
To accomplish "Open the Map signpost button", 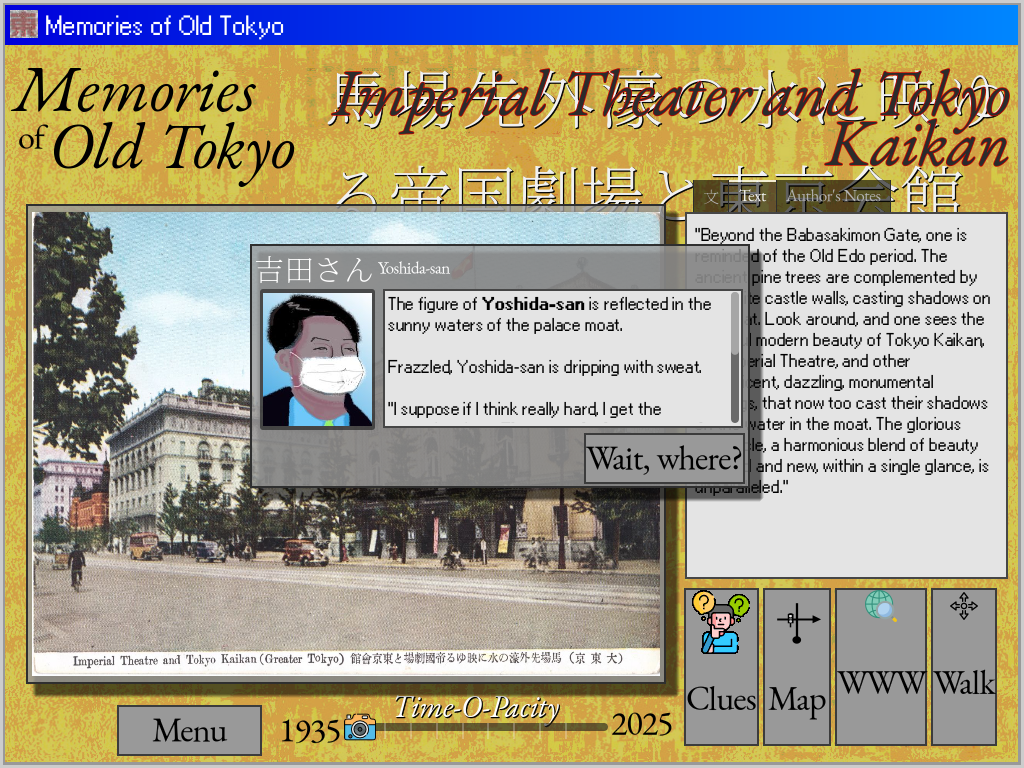I will coord(797,667).
